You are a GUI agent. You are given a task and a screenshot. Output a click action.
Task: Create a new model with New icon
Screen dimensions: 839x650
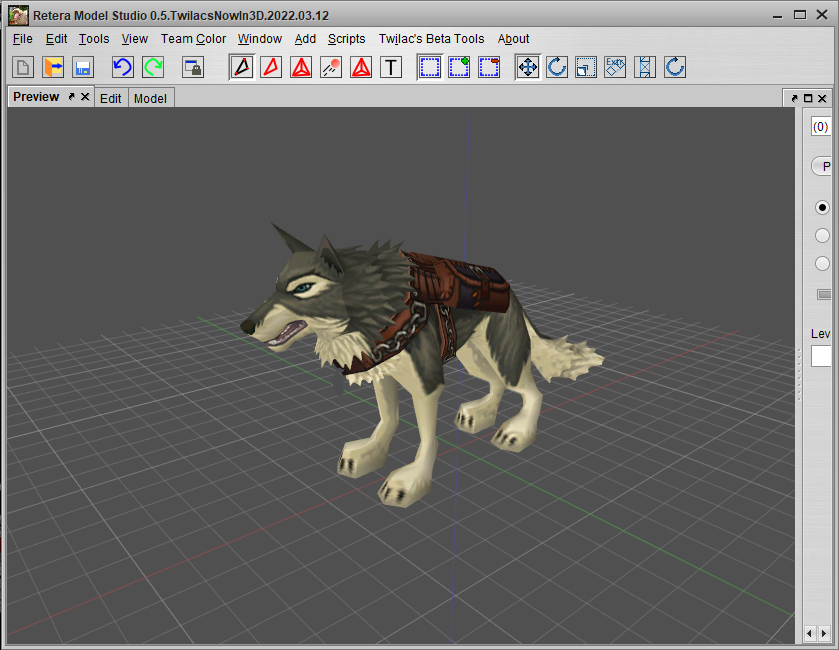click(23, 67)
